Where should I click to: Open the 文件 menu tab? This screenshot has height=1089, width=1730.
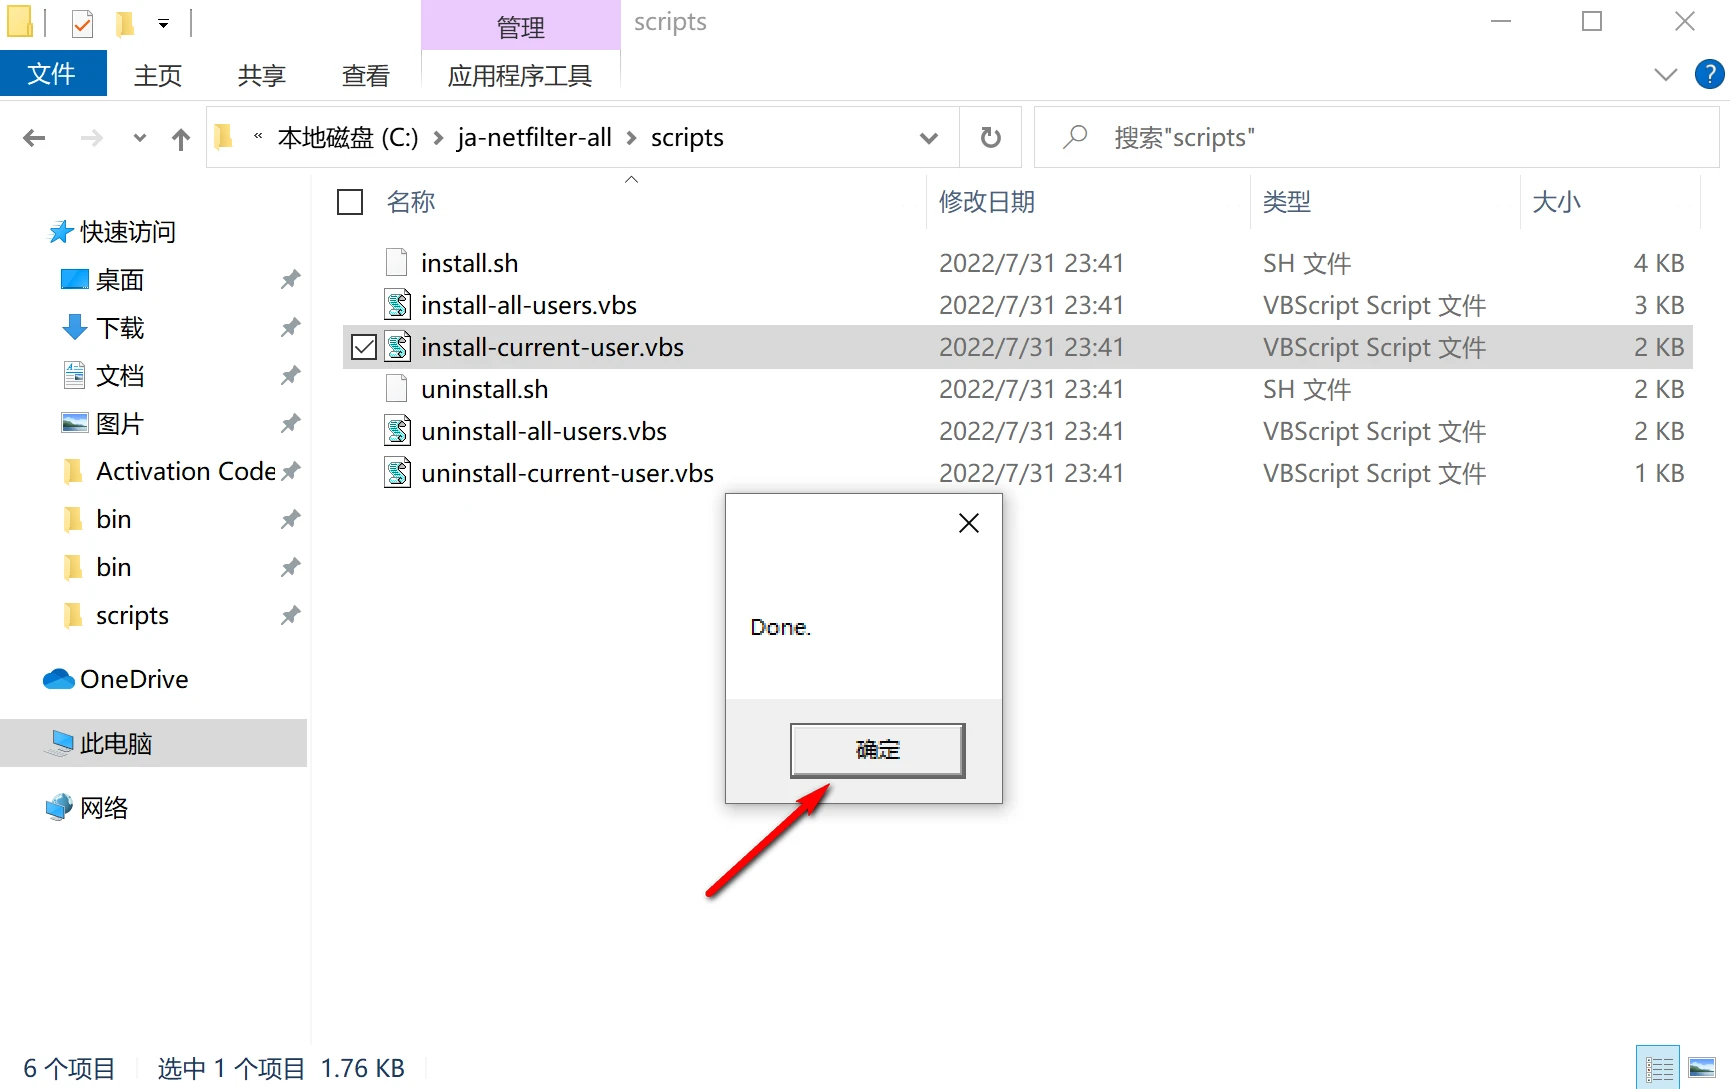click(53, 74)
